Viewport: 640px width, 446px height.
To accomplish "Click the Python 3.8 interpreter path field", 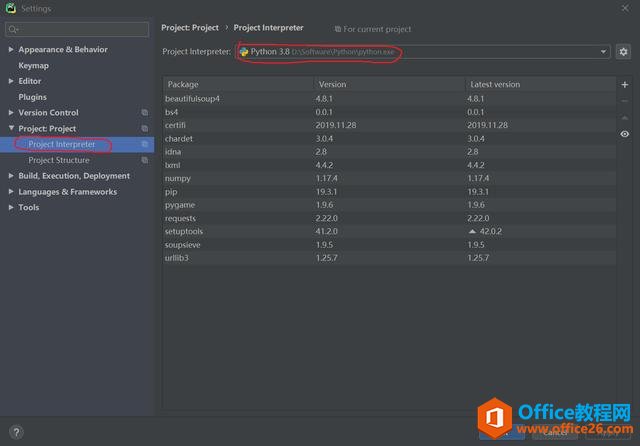I will [x=423, y=52].
